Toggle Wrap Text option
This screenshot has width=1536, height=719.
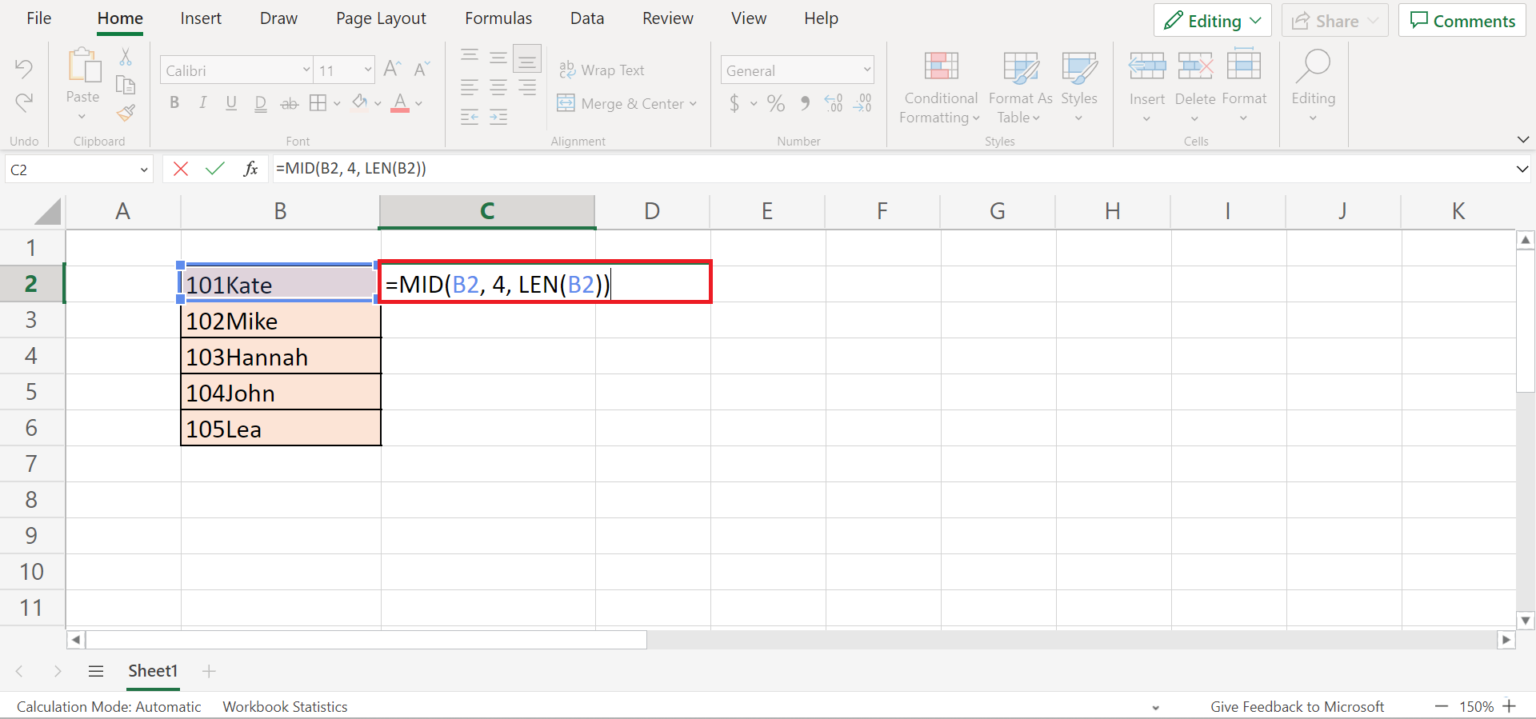coord(601,70)
